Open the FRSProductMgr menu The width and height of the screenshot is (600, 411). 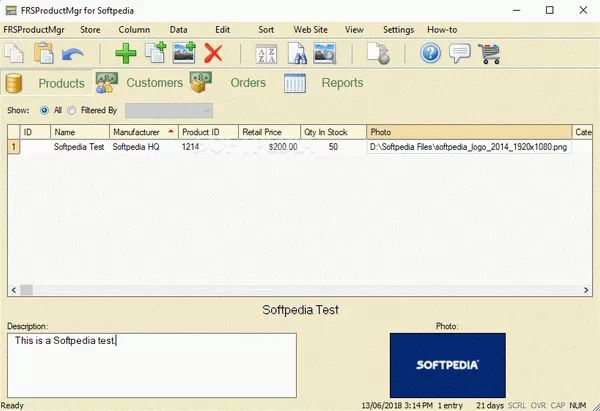34,30
